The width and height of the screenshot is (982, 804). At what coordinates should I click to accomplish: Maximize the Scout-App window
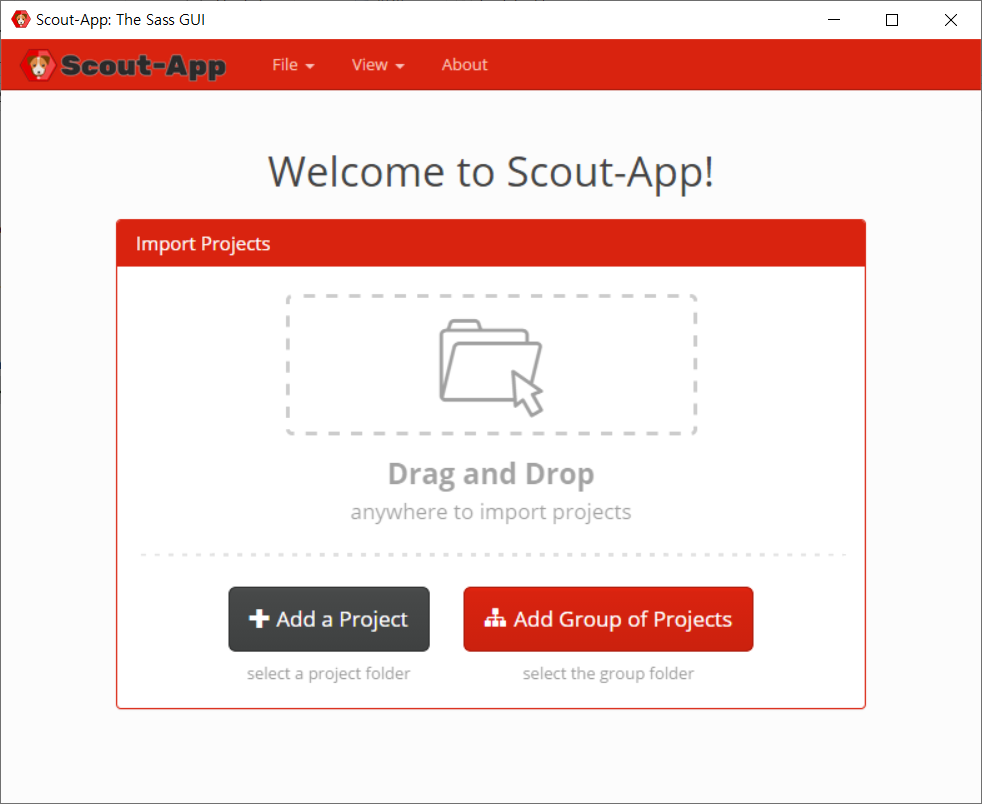point(892,19)
